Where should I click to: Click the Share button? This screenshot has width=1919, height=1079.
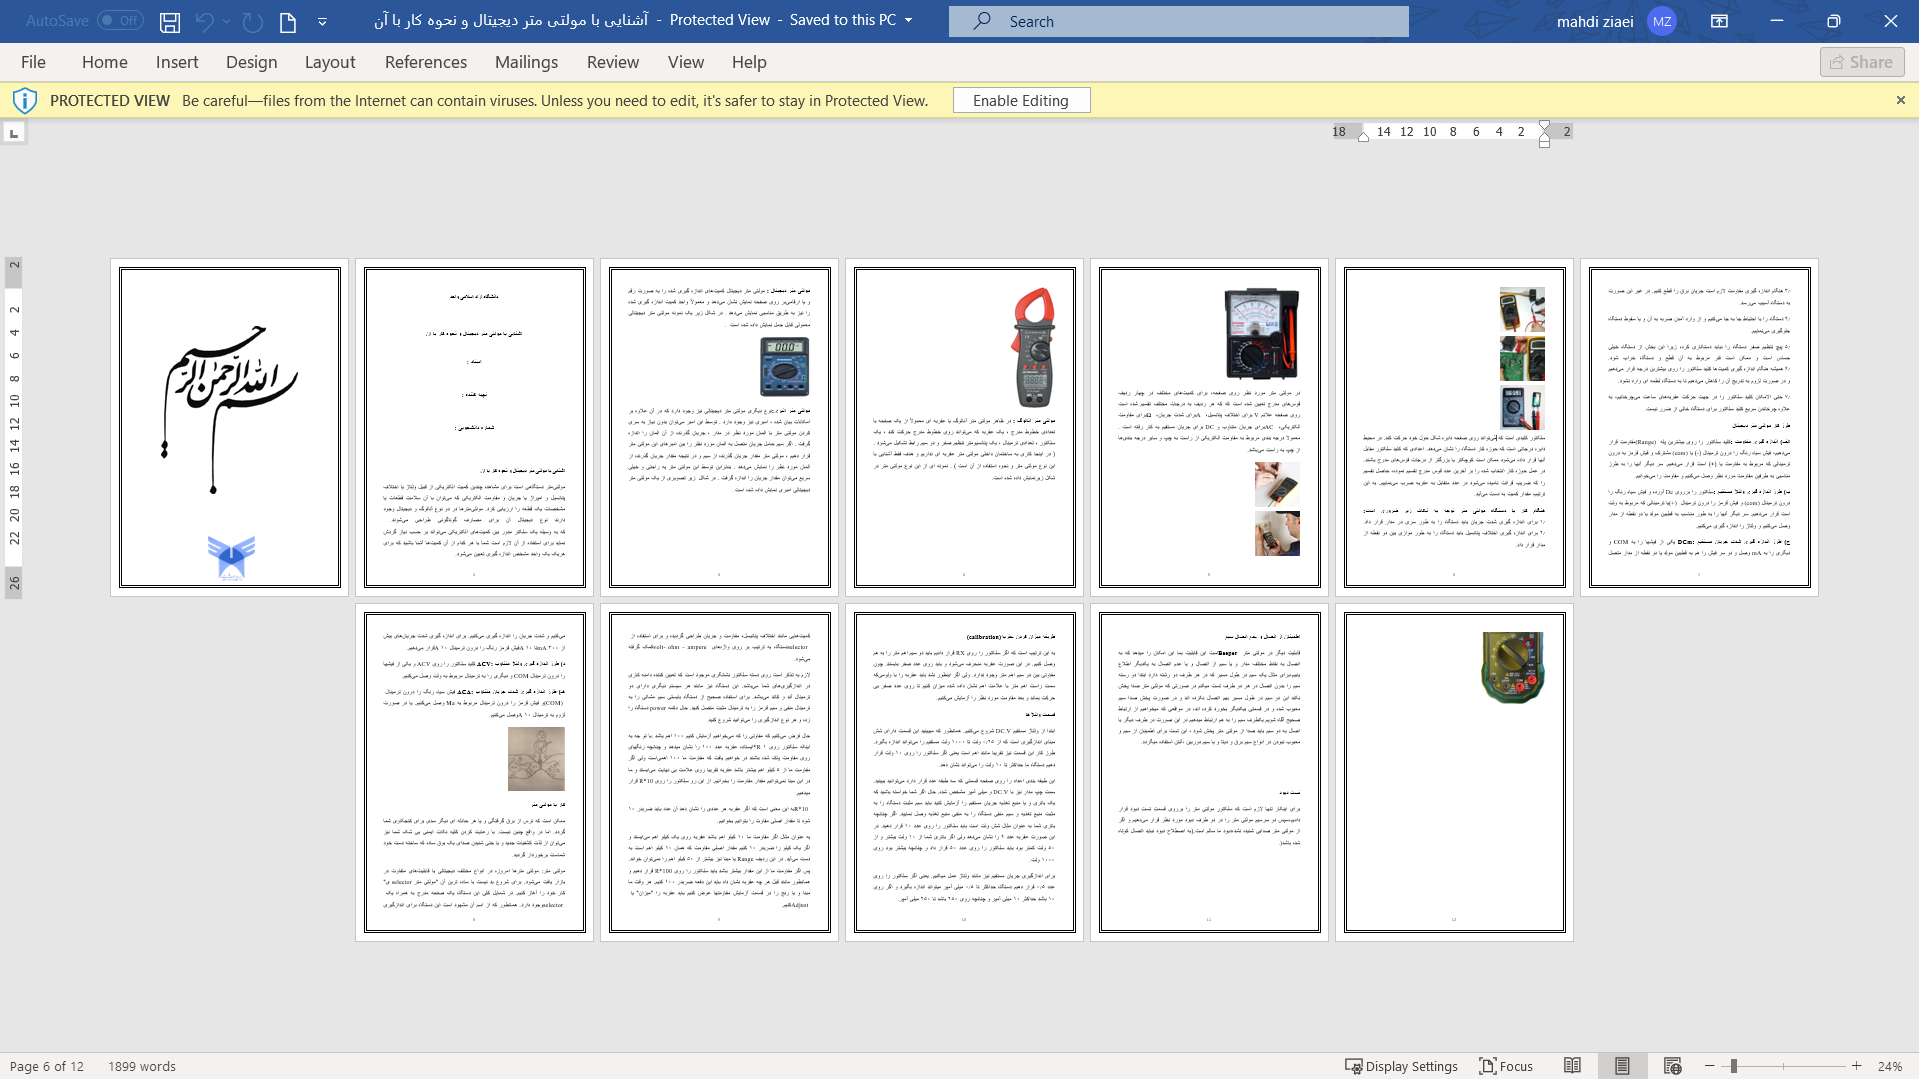point(1861,62)
